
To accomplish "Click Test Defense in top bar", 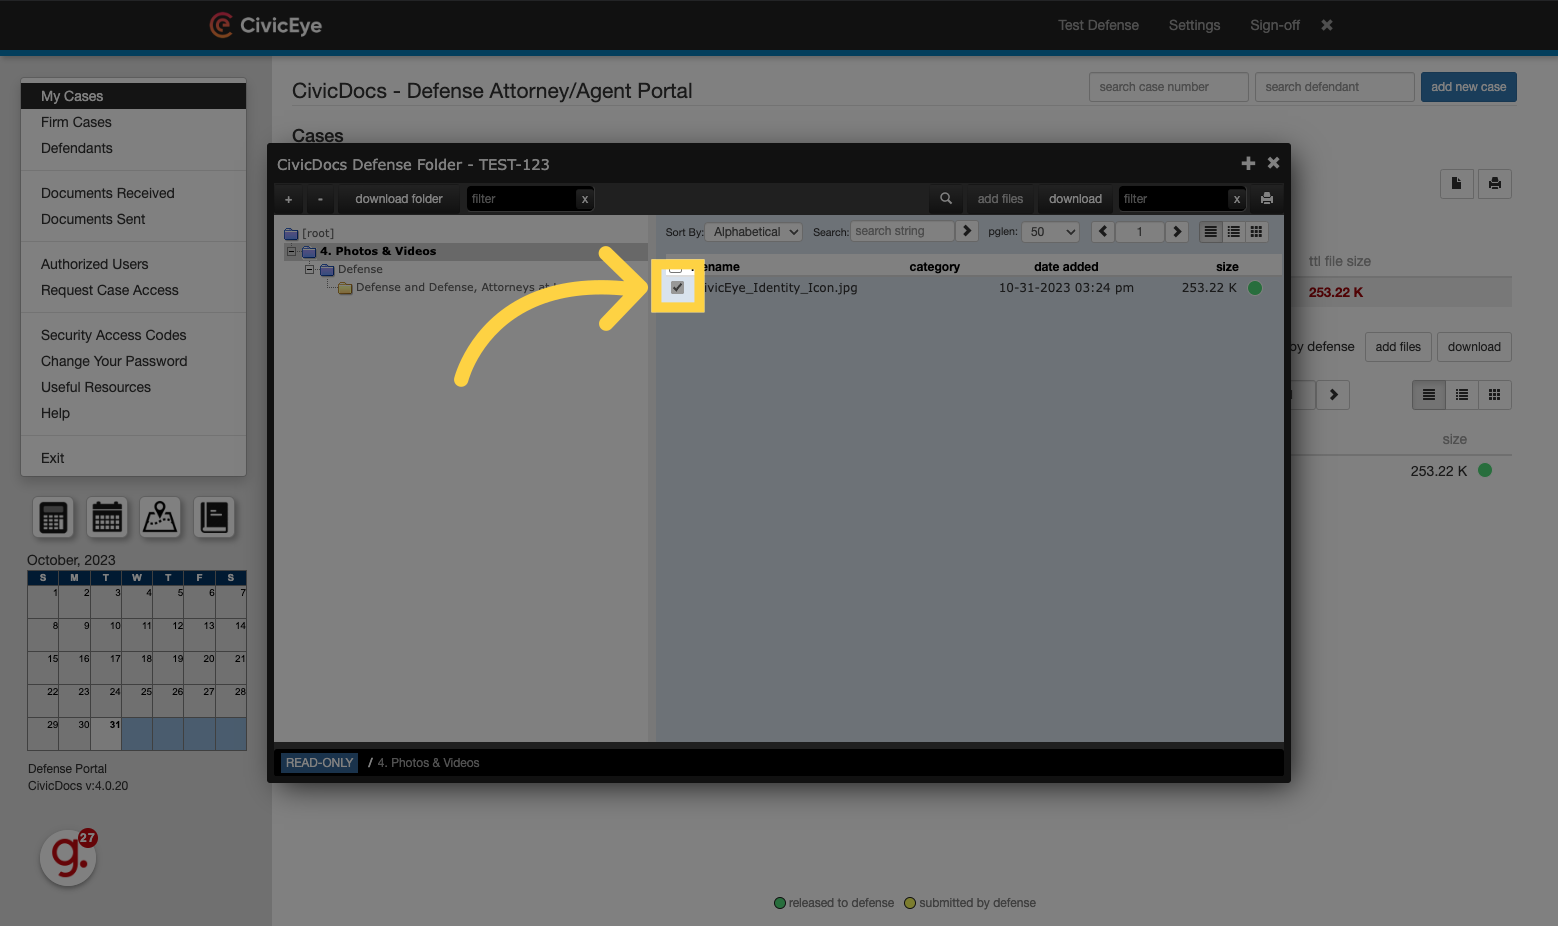I will click(x=1098, y=25).
